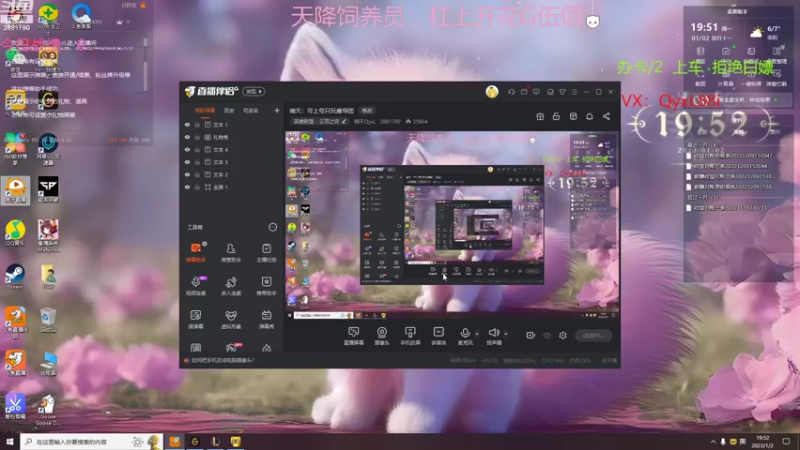Toggle lock on 全屏 1 layer
Screen dimensions: 800x450
click(x=197, y=187)
